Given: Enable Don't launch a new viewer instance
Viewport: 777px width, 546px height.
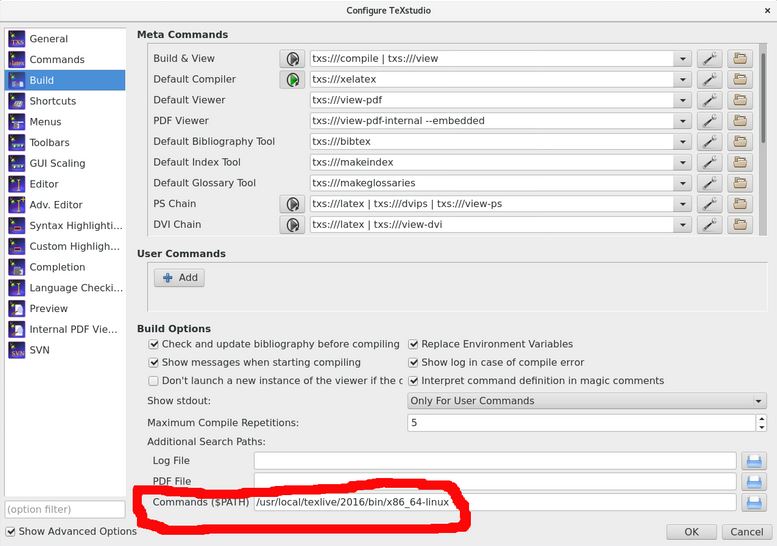Looking at the screenshot, I should pos(154,381).
